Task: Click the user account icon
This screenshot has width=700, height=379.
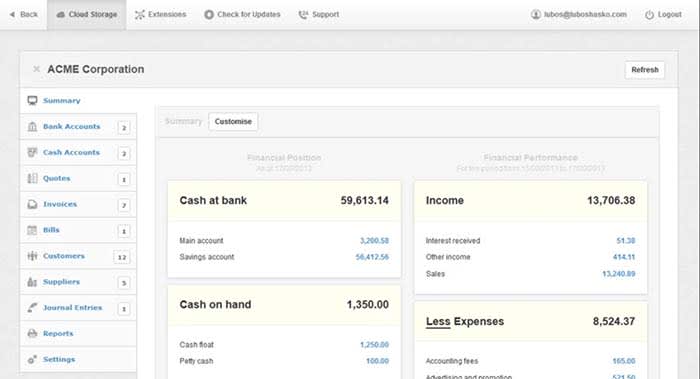Action: (535, 14)
